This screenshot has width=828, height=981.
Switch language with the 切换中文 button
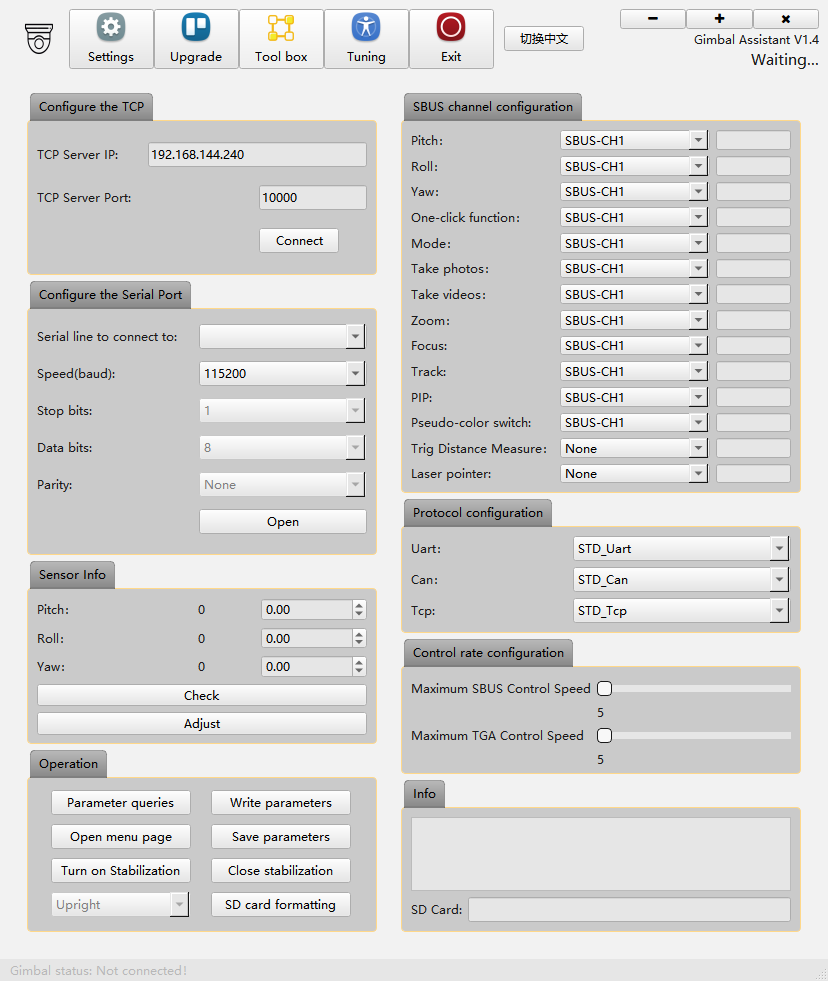click(544, 39)
